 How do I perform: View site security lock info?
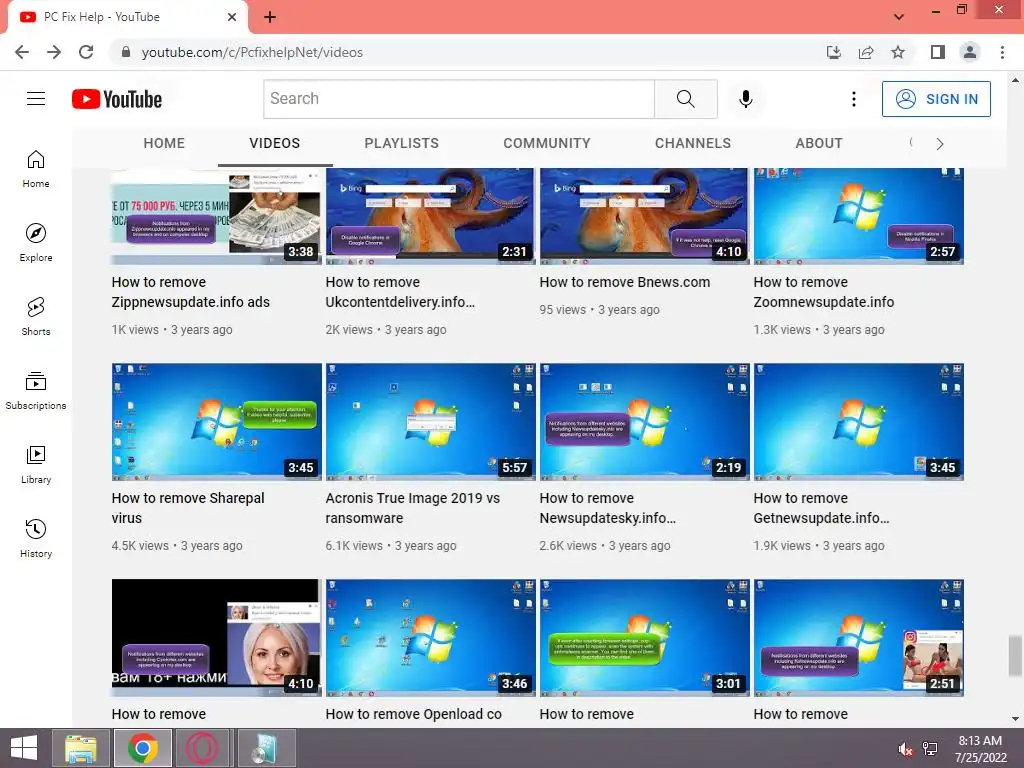[126, 52]
